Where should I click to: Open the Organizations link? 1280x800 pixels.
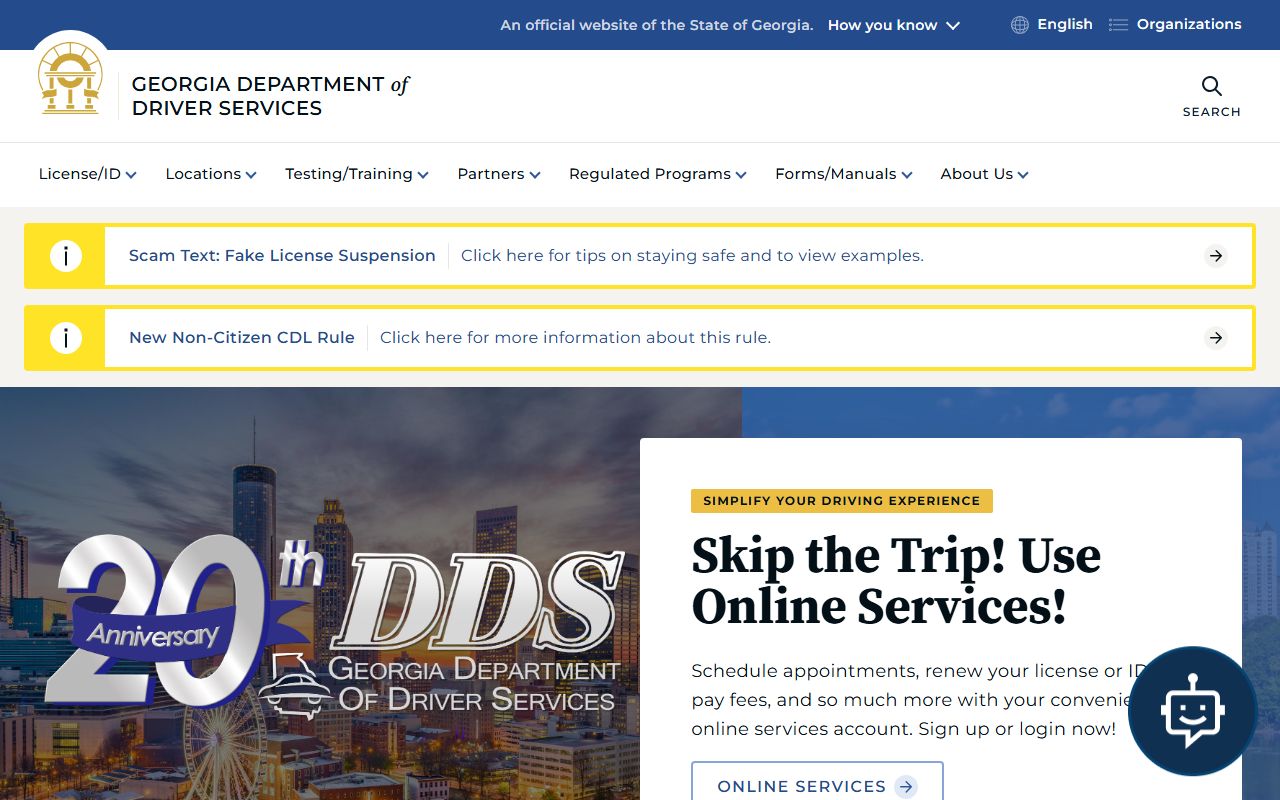click(1189, 24)
